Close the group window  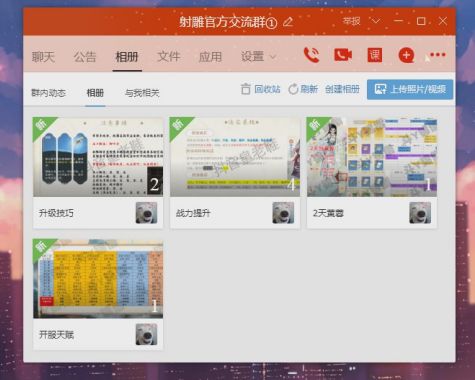click(x=443, y=21)
